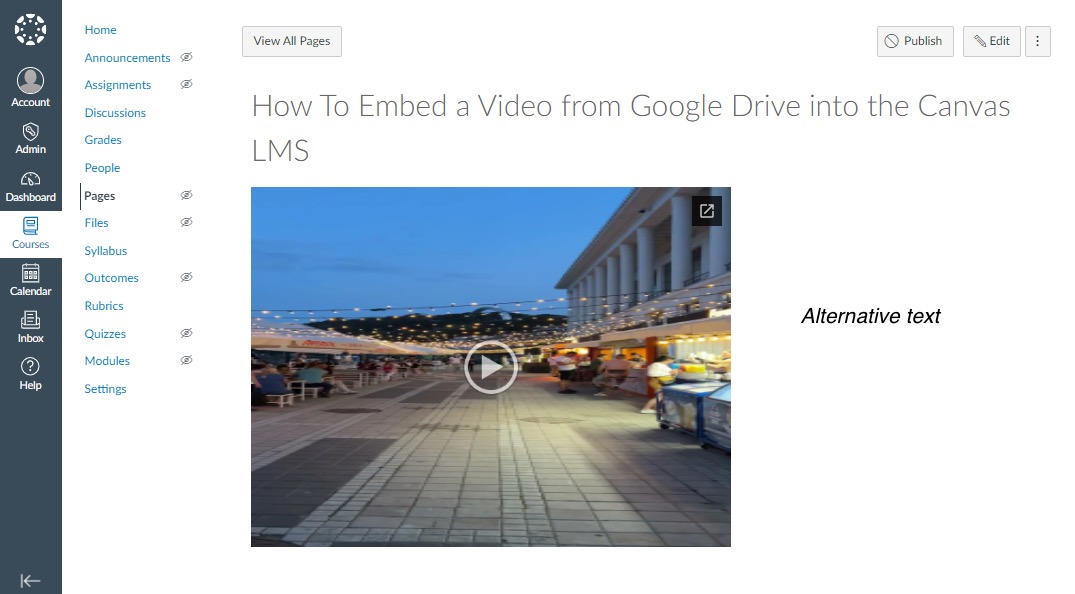Click the hidden-eye icon beside Quizzes
This screenshot has width=1075, height=594.
point(186,333)
